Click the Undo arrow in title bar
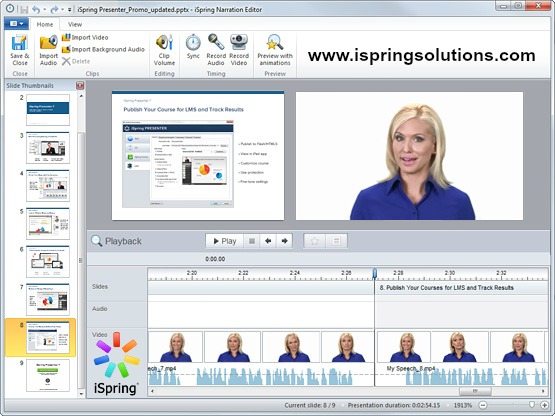 (36, 10)
